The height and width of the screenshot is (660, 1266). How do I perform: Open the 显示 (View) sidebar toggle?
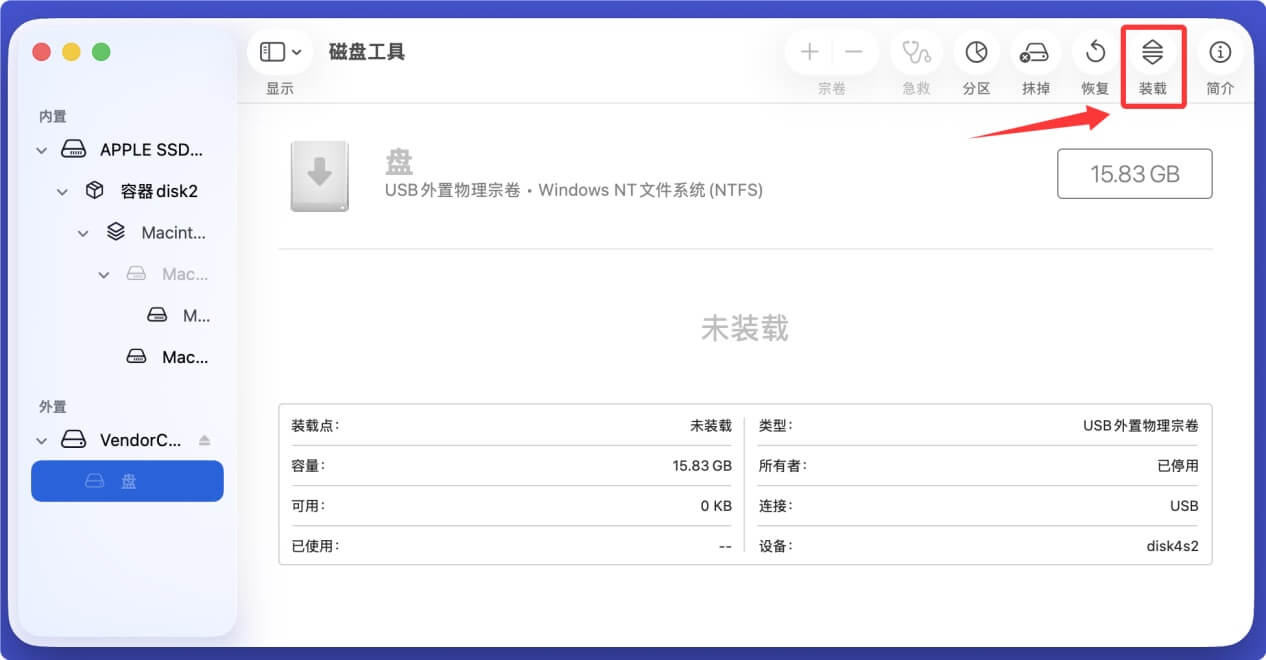point(271,52)
